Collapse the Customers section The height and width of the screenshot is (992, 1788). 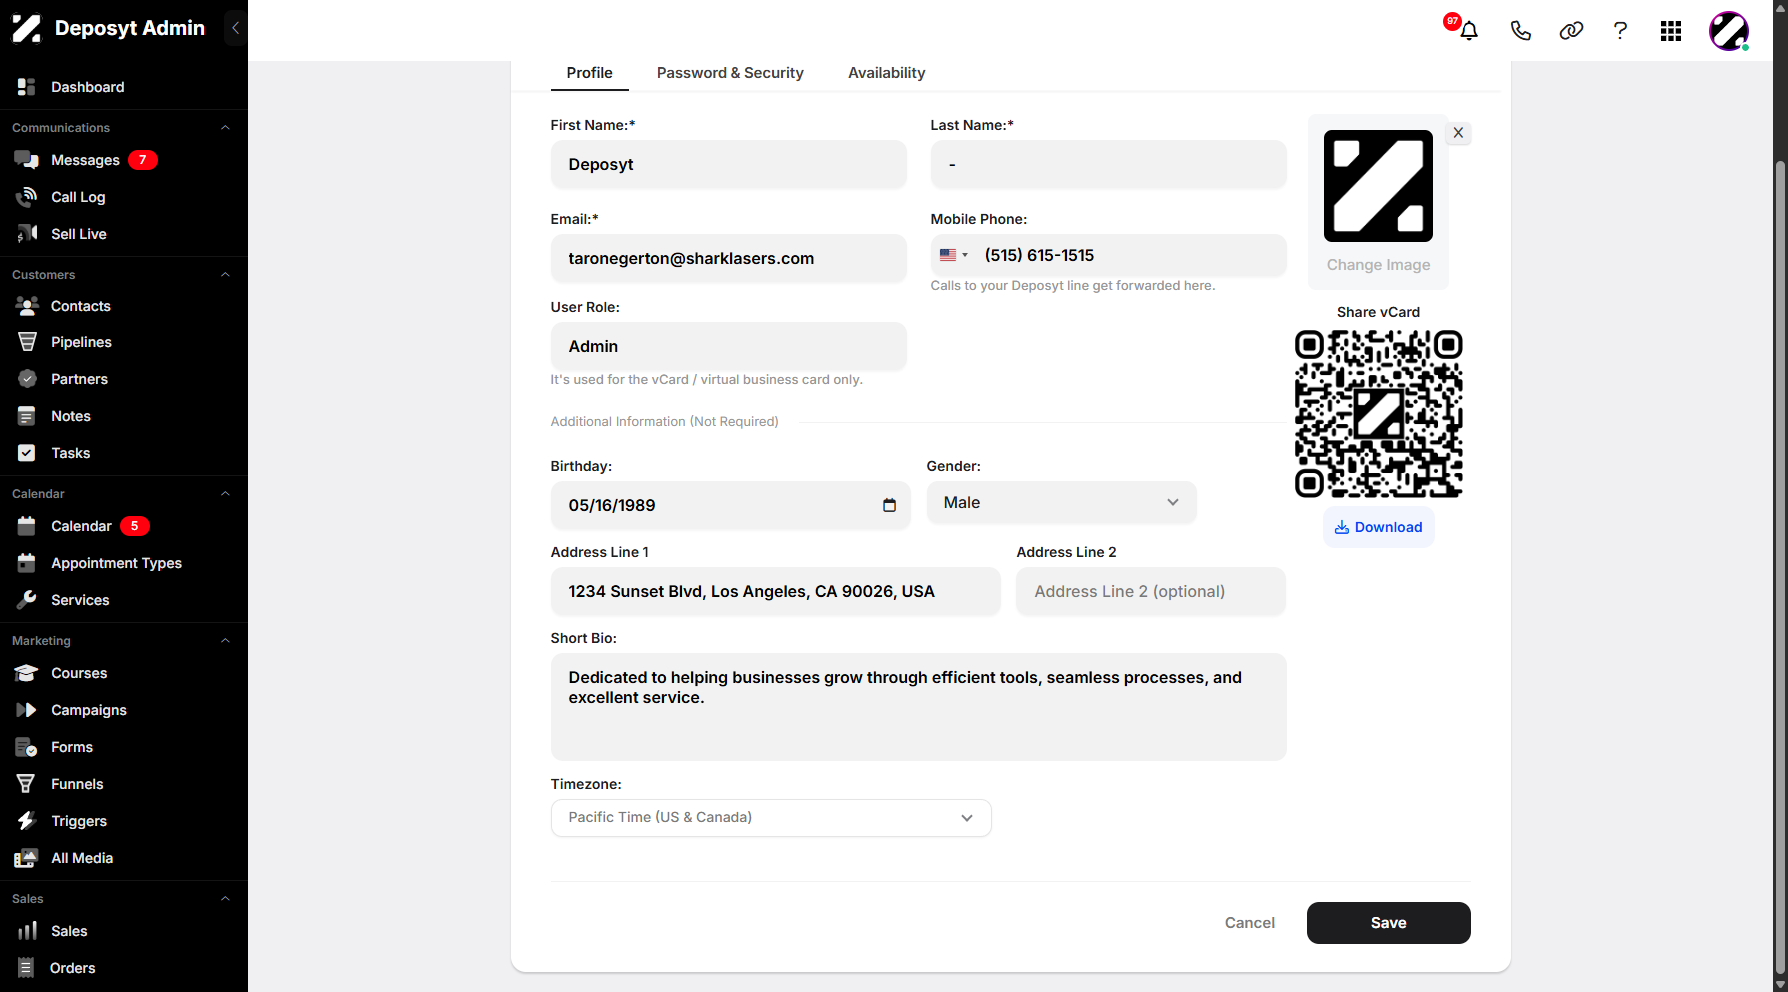coord(225,275)
